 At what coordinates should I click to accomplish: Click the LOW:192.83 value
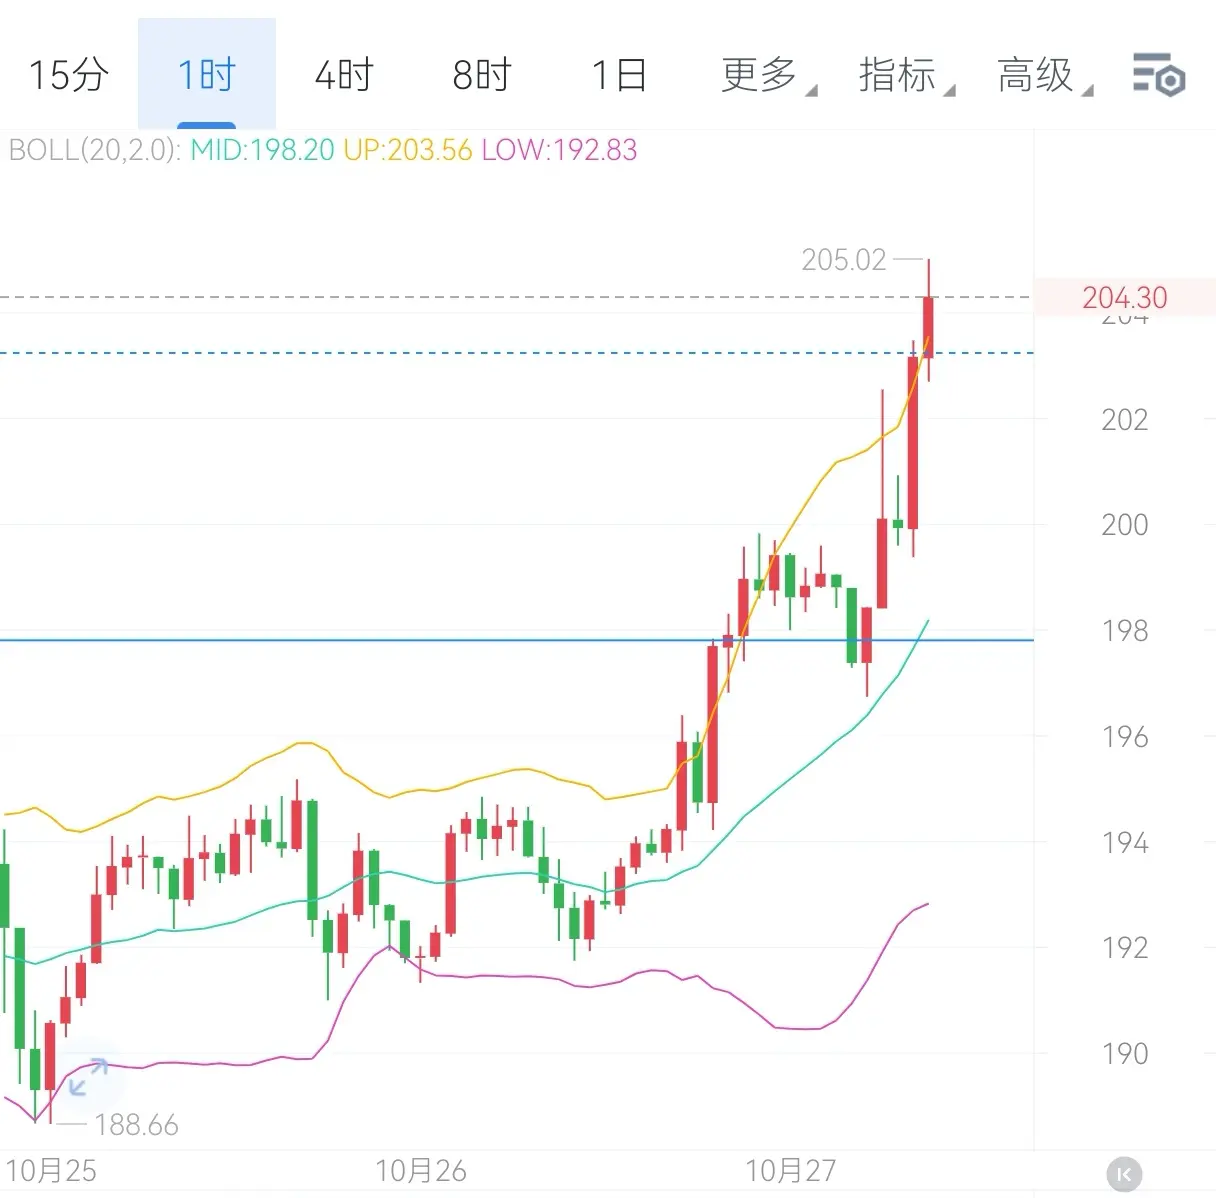[559, 150]
